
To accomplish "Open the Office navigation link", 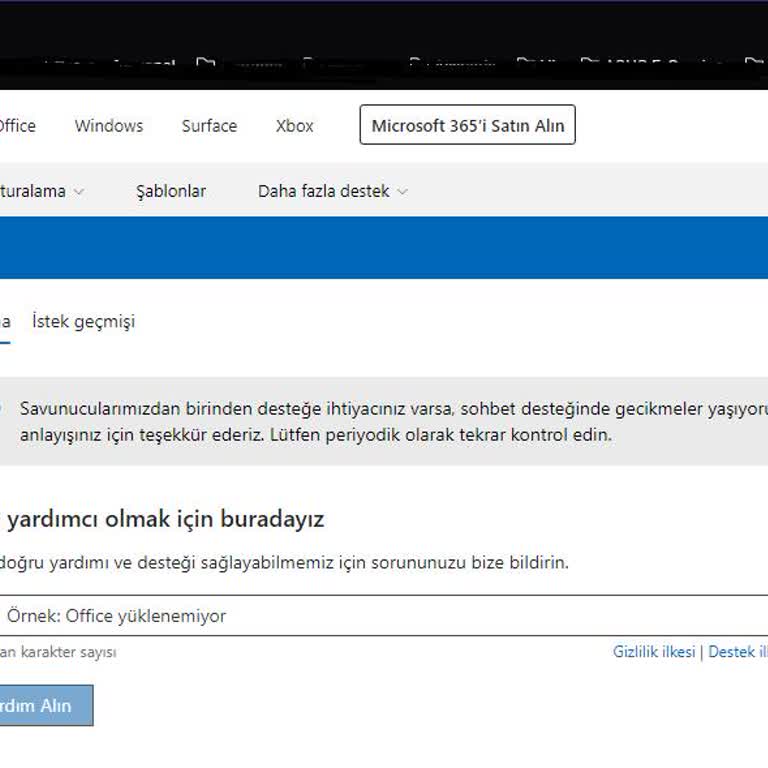I will coord(18,126).
